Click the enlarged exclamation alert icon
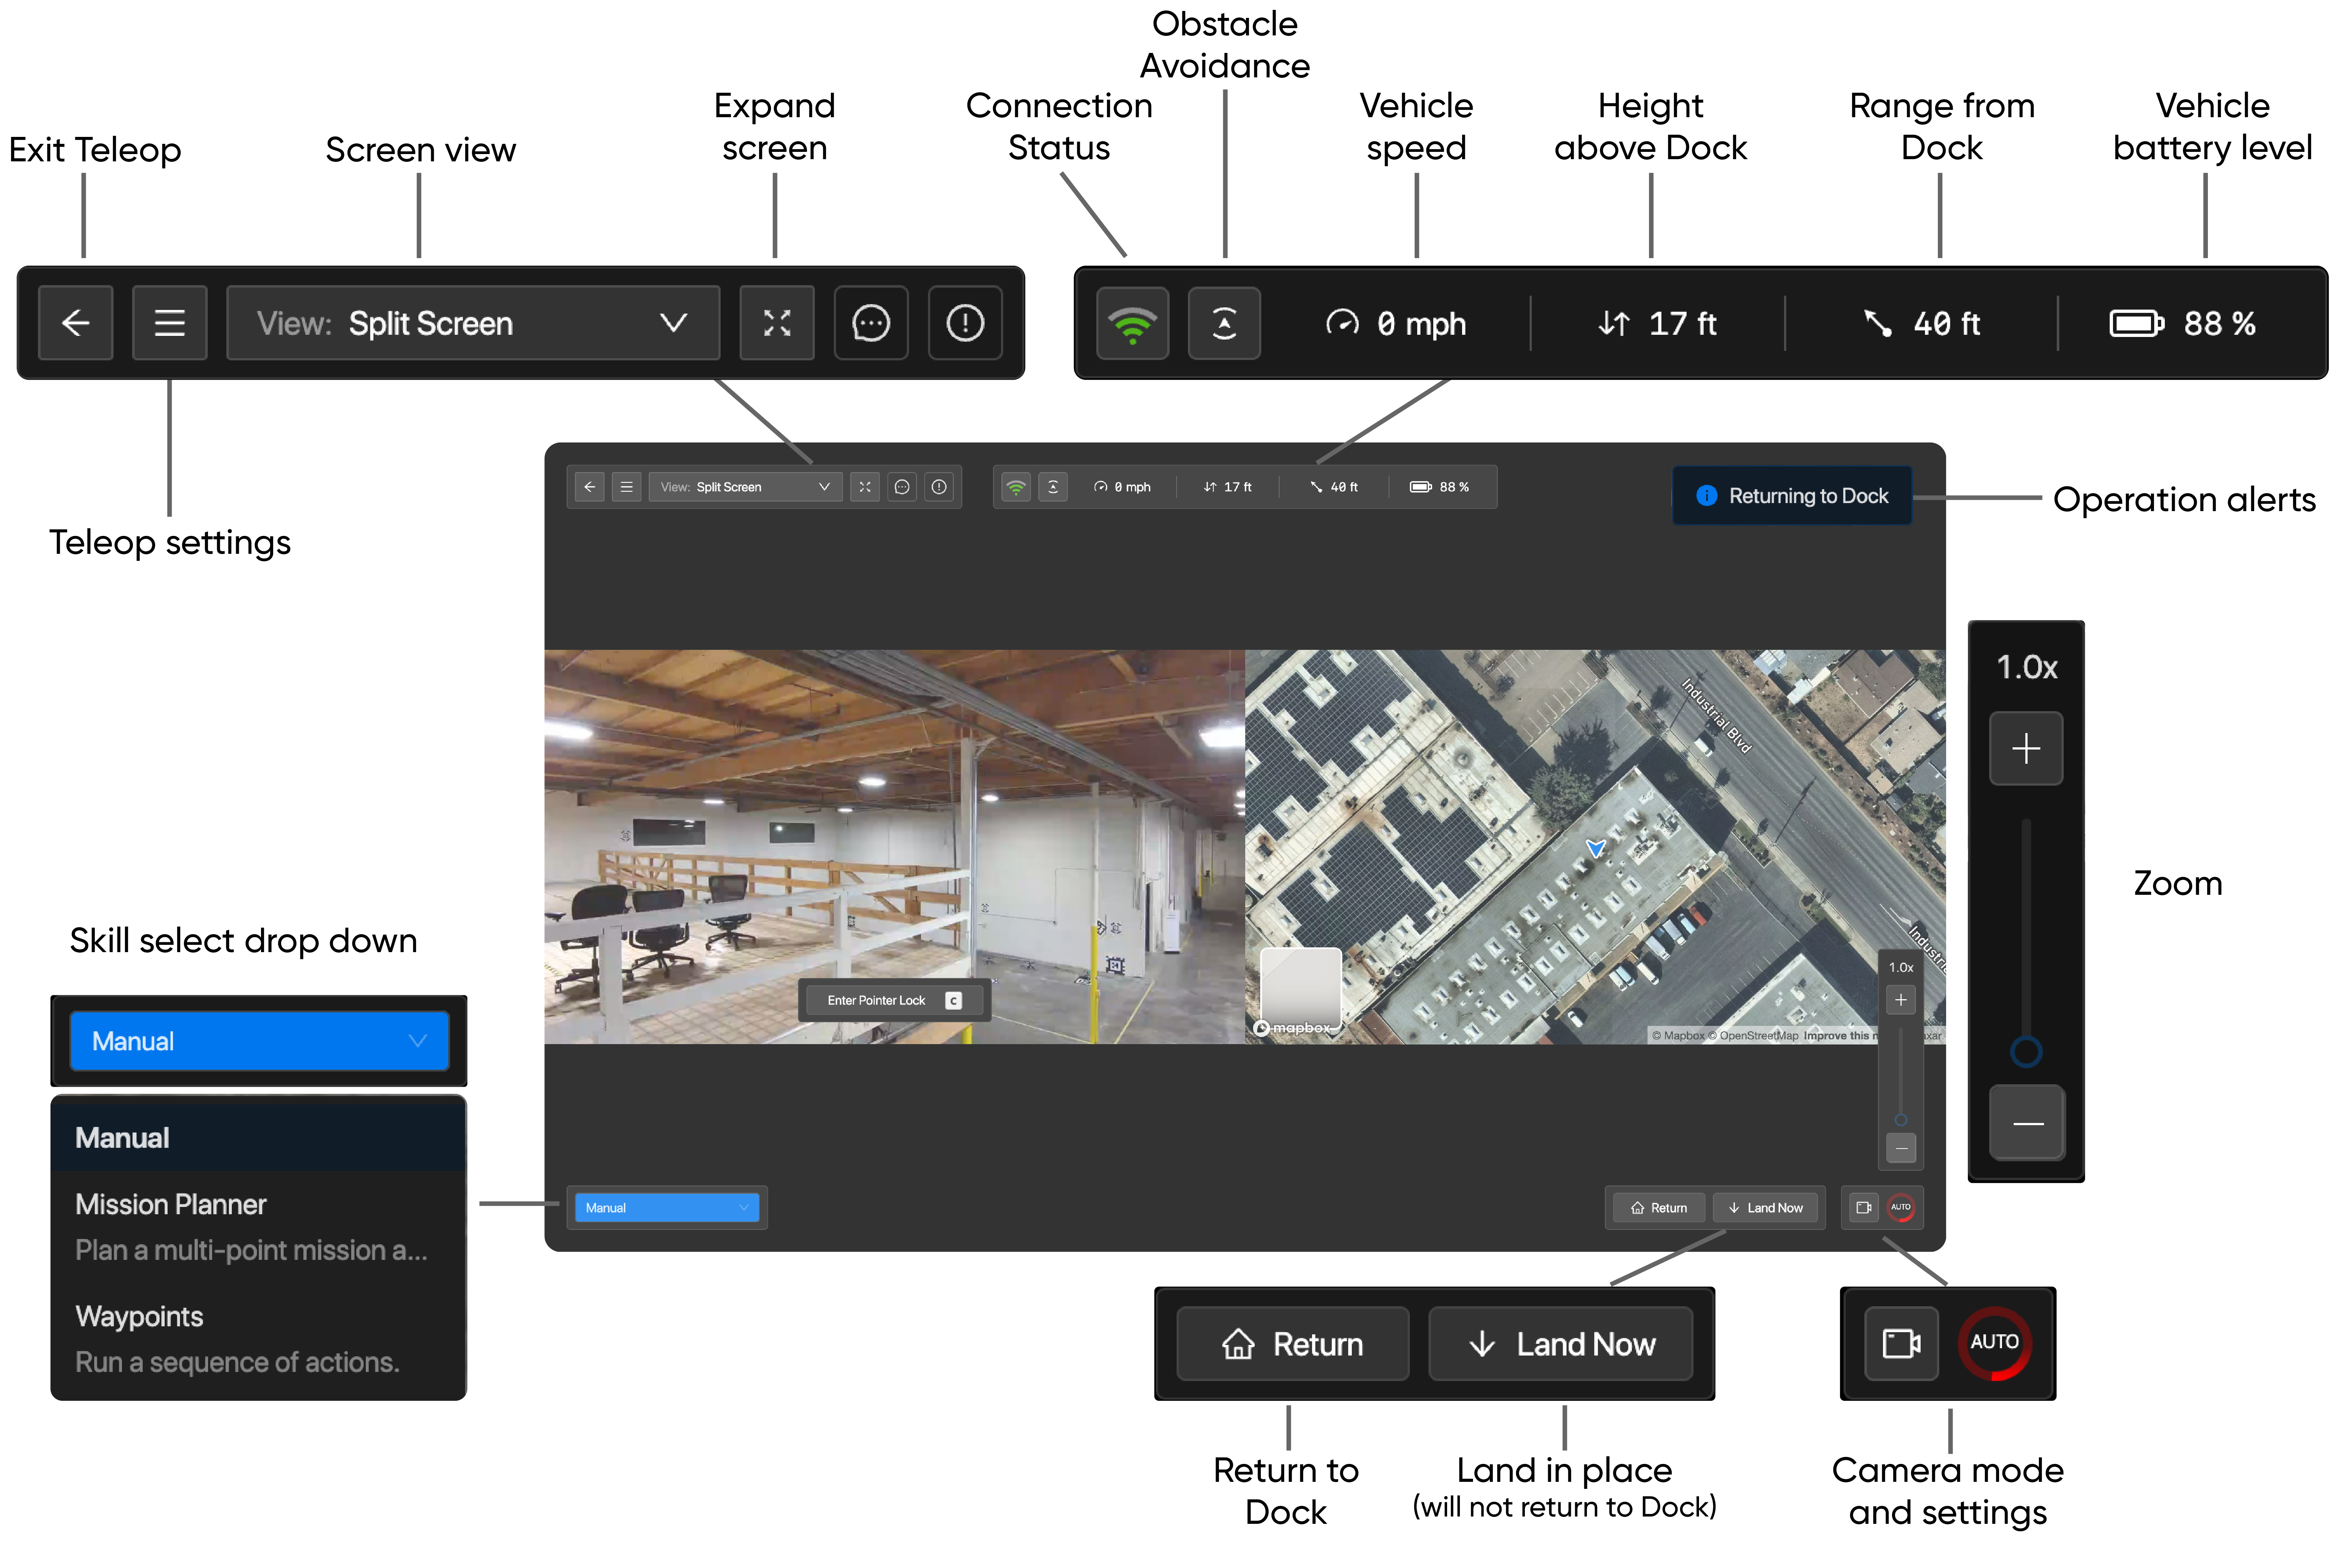The width and height of the screenshot is (2351, 1568). tap(965, 323)
